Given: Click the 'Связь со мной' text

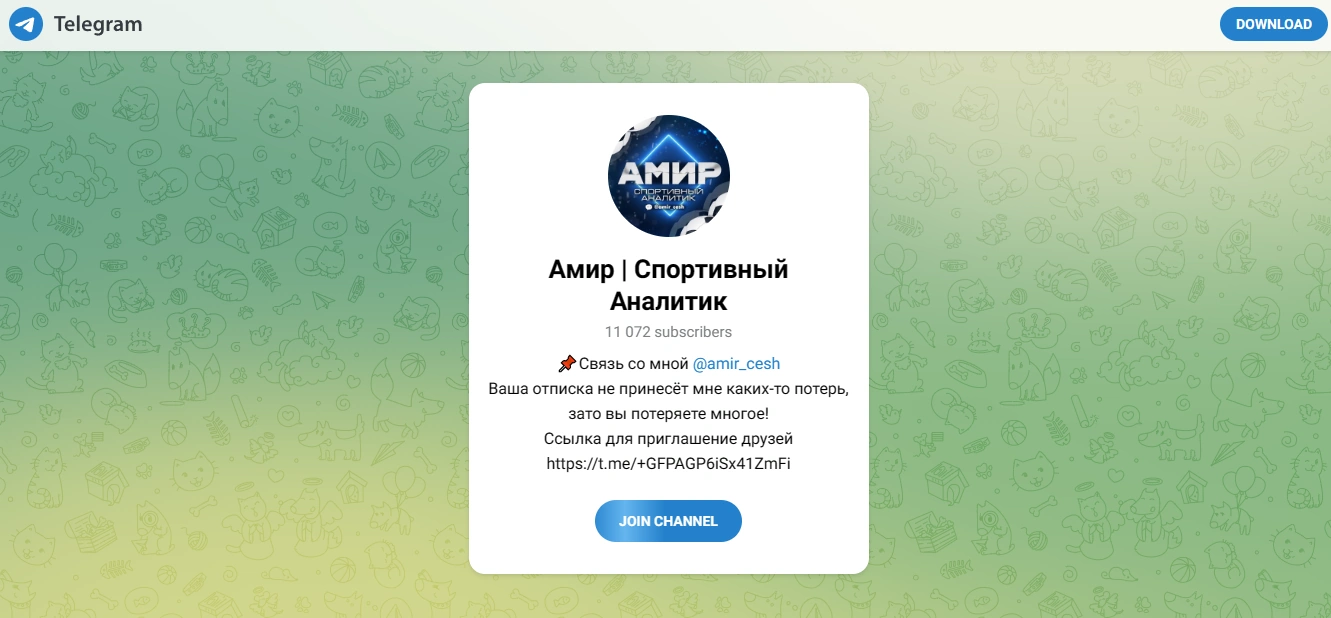Looking at the screenshot, I should click(633, 363).
